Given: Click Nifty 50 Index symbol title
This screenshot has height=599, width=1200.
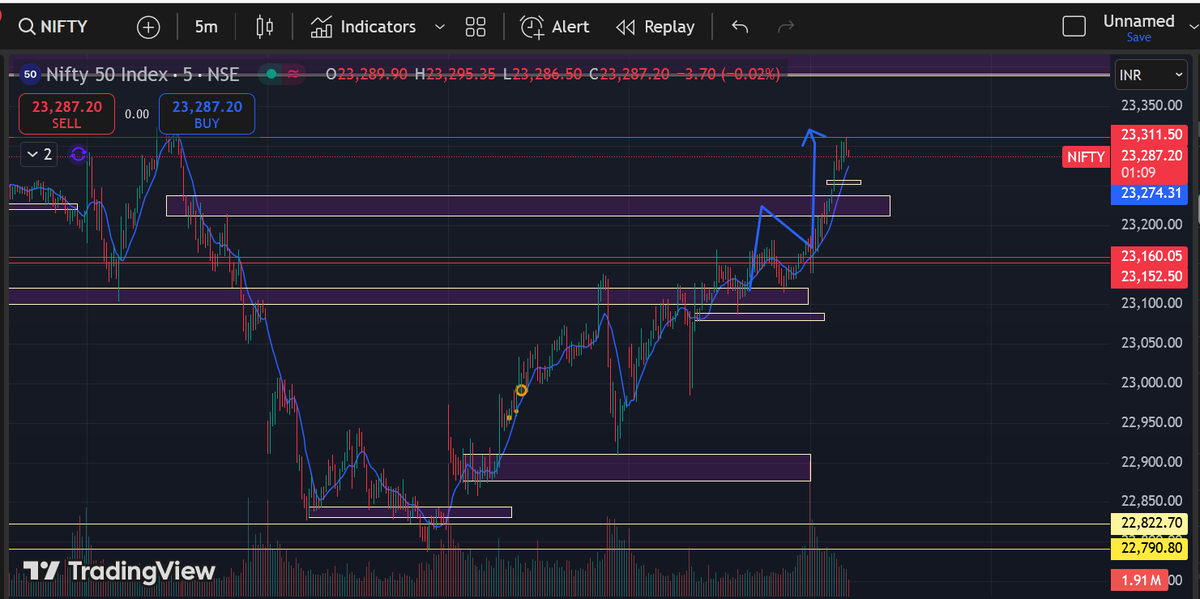Looking at the screenshot, I should (x=143, y=74).
